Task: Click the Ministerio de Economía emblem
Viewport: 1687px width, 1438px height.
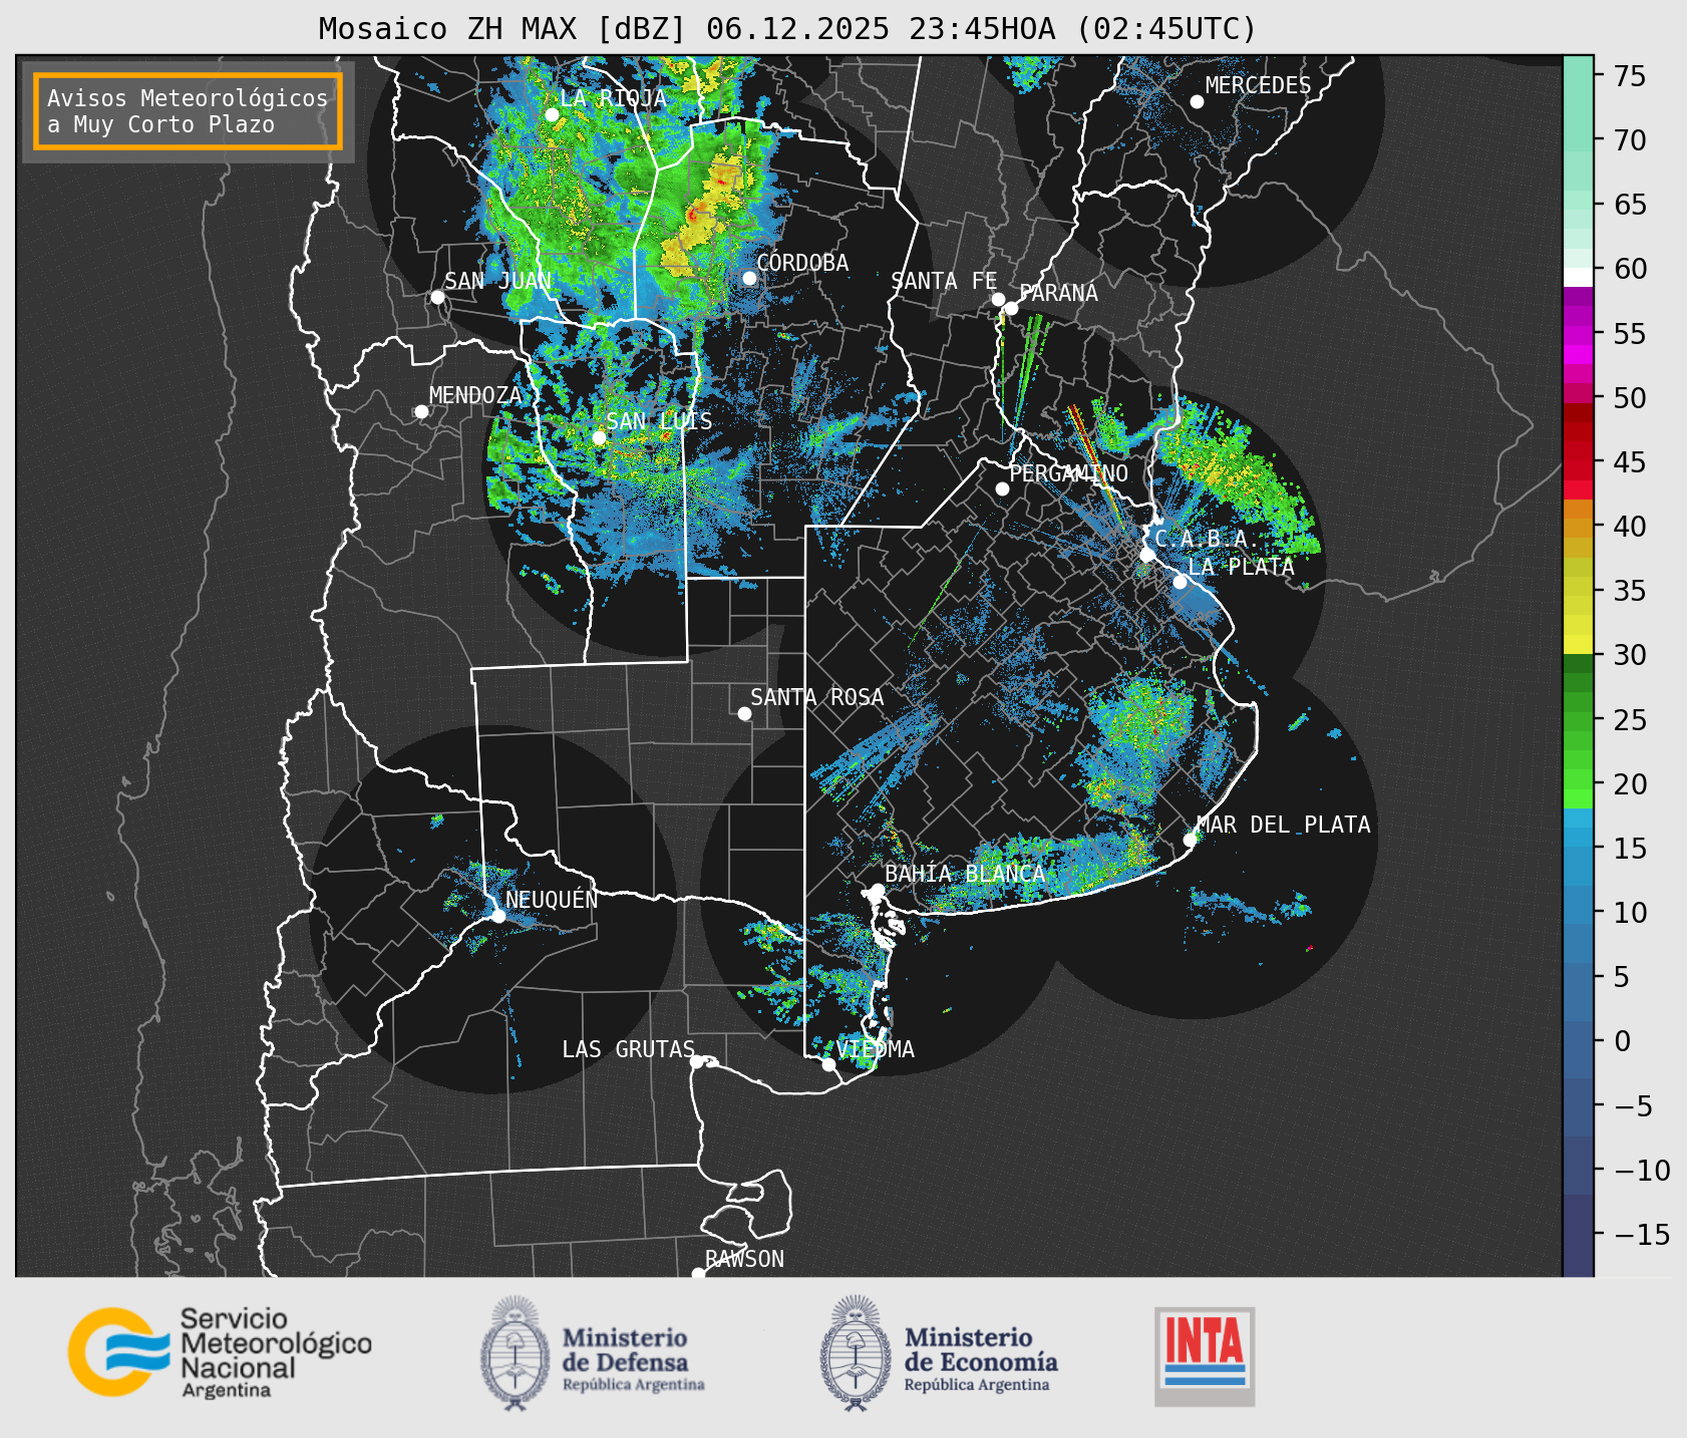Action: (855, 1354)
